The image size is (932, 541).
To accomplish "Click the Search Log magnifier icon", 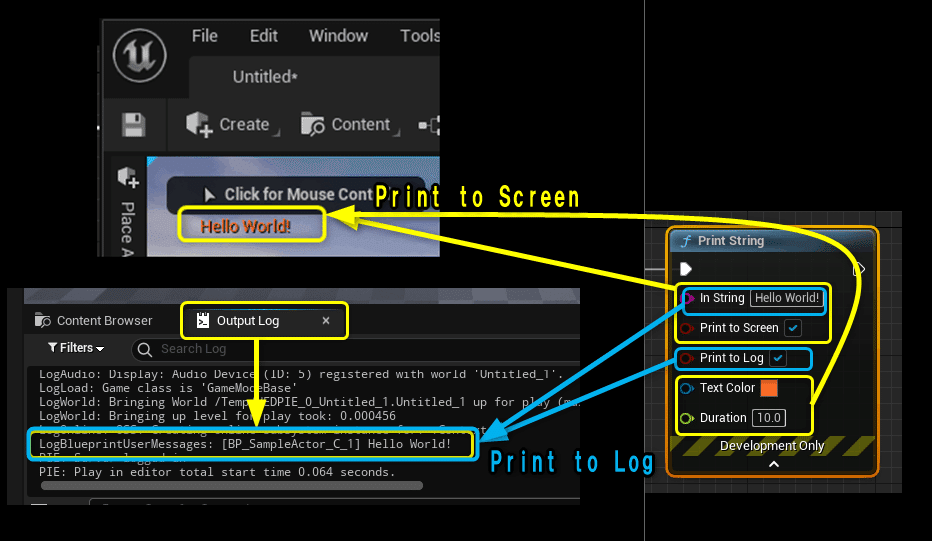I will [145, 350].
